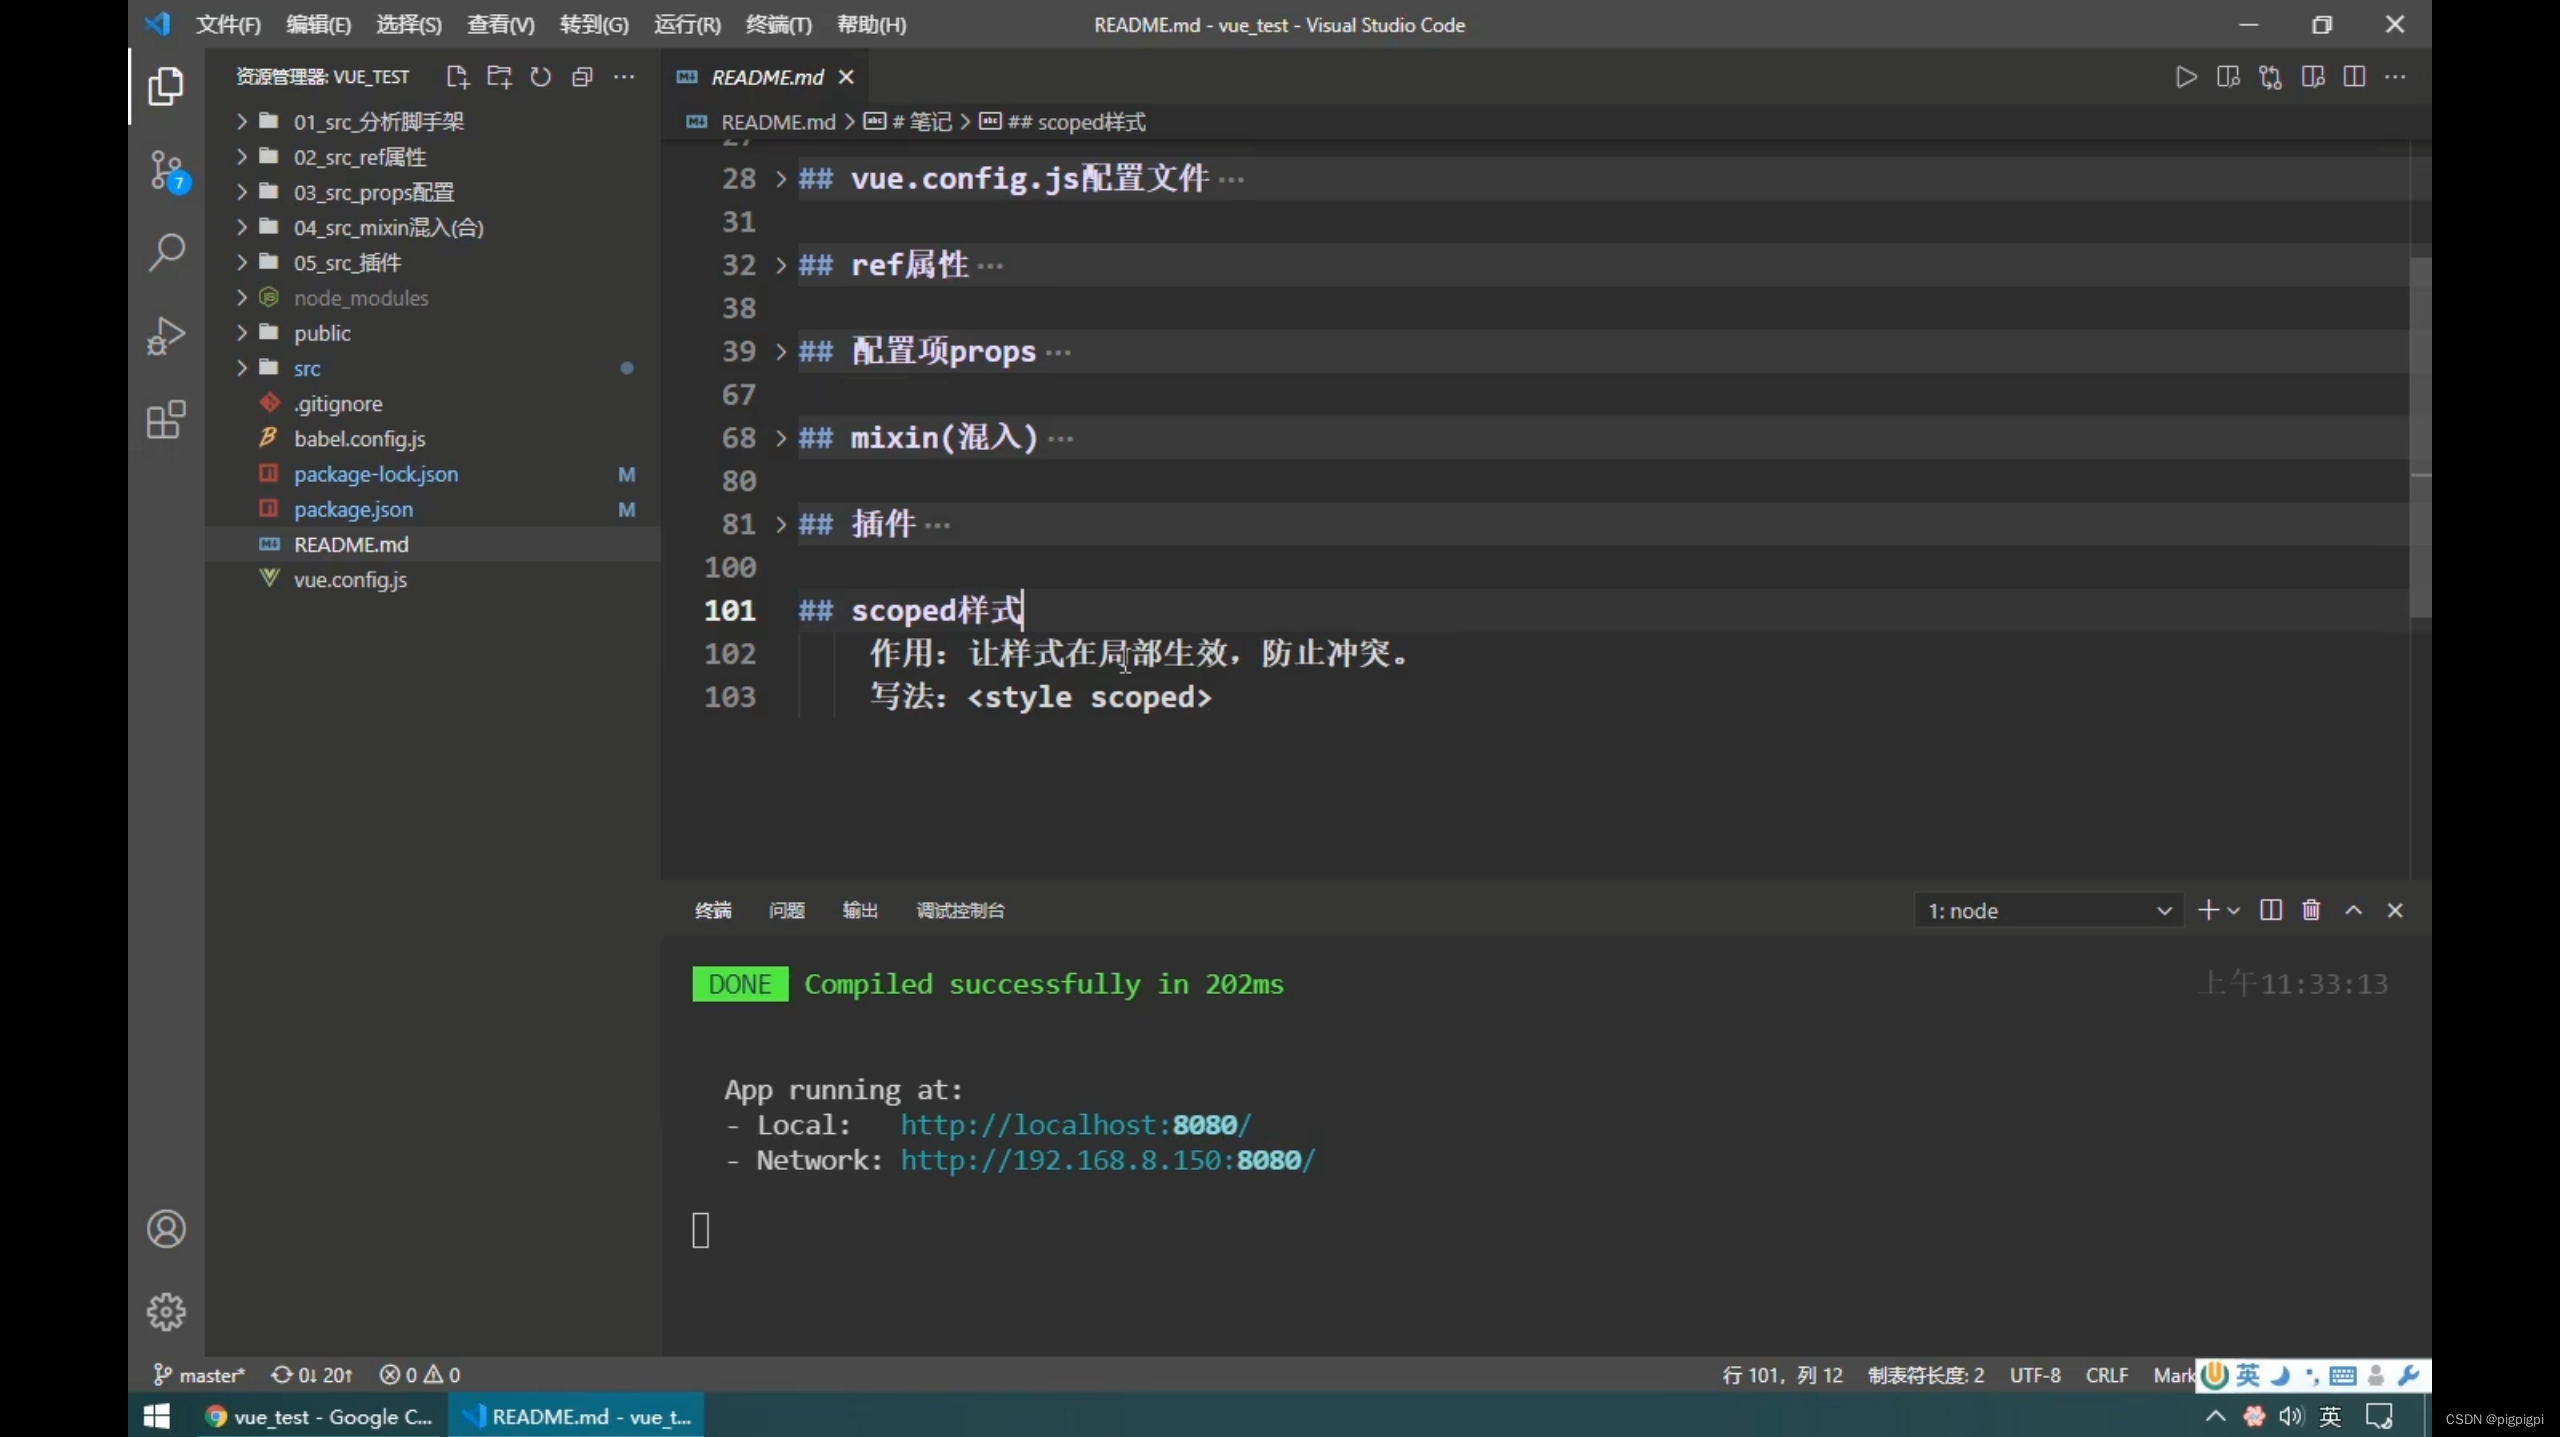The image size is (2560, 1437).
Task: Open editor more actions menu
Action: click(2395, 77)
